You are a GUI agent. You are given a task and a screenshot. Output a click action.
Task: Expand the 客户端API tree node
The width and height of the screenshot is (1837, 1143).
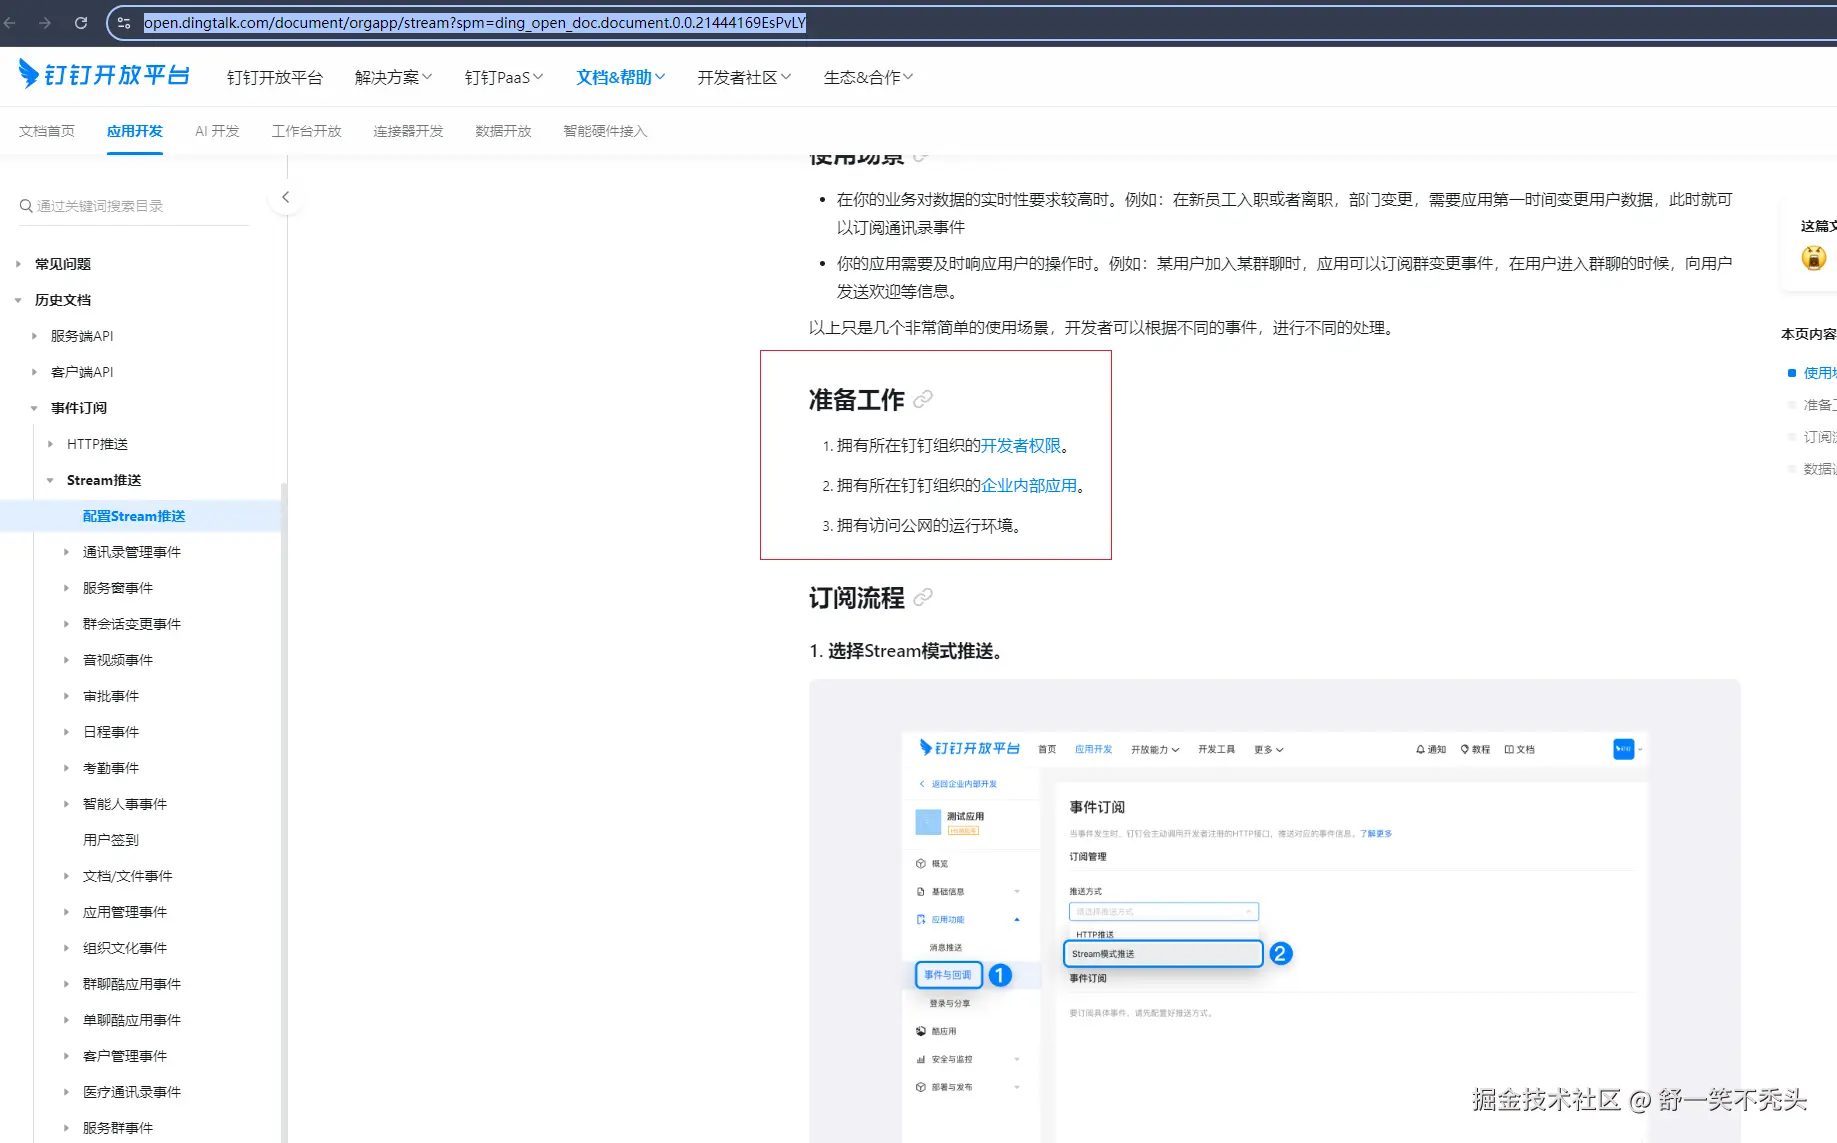(x=34, y=372)
